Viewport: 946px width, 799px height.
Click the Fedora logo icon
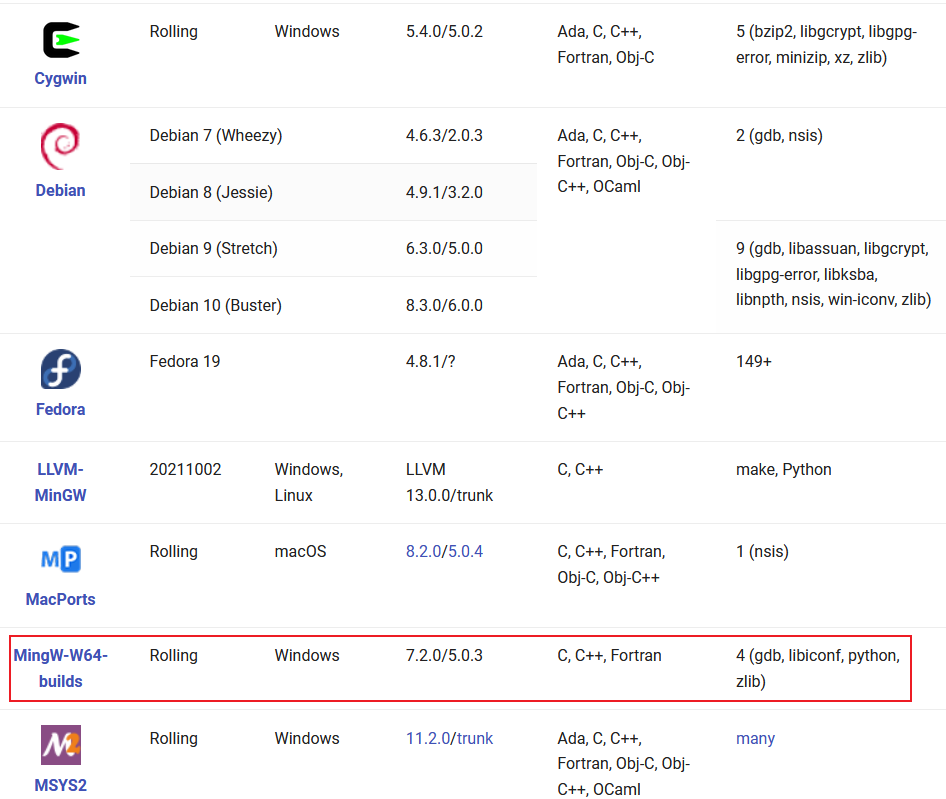point(60,369)
